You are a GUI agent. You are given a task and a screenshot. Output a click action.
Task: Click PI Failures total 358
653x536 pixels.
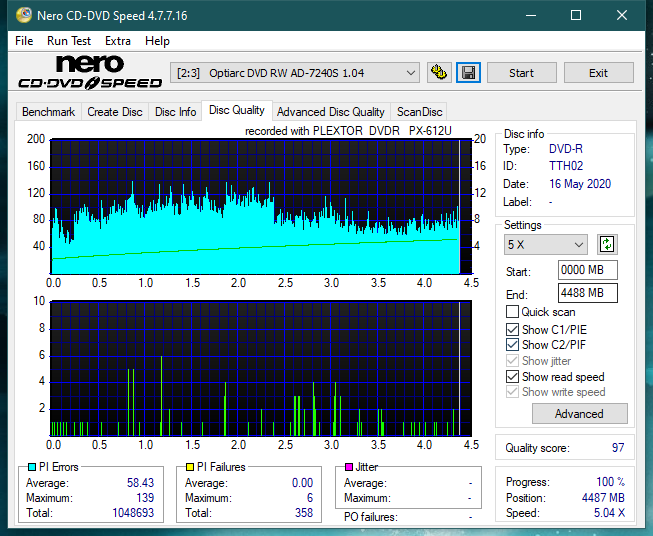pos(304,513)
